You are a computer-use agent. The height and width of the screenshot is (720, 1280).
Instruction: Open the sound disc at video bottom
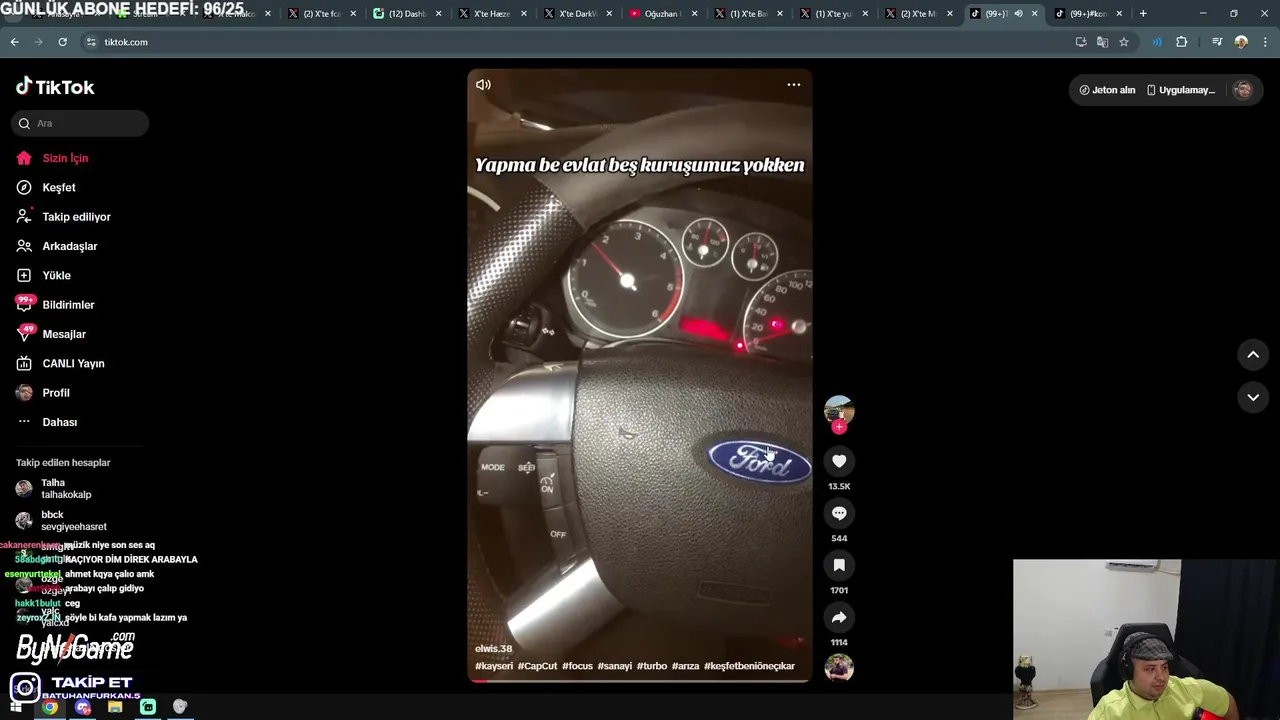point(839,667)
